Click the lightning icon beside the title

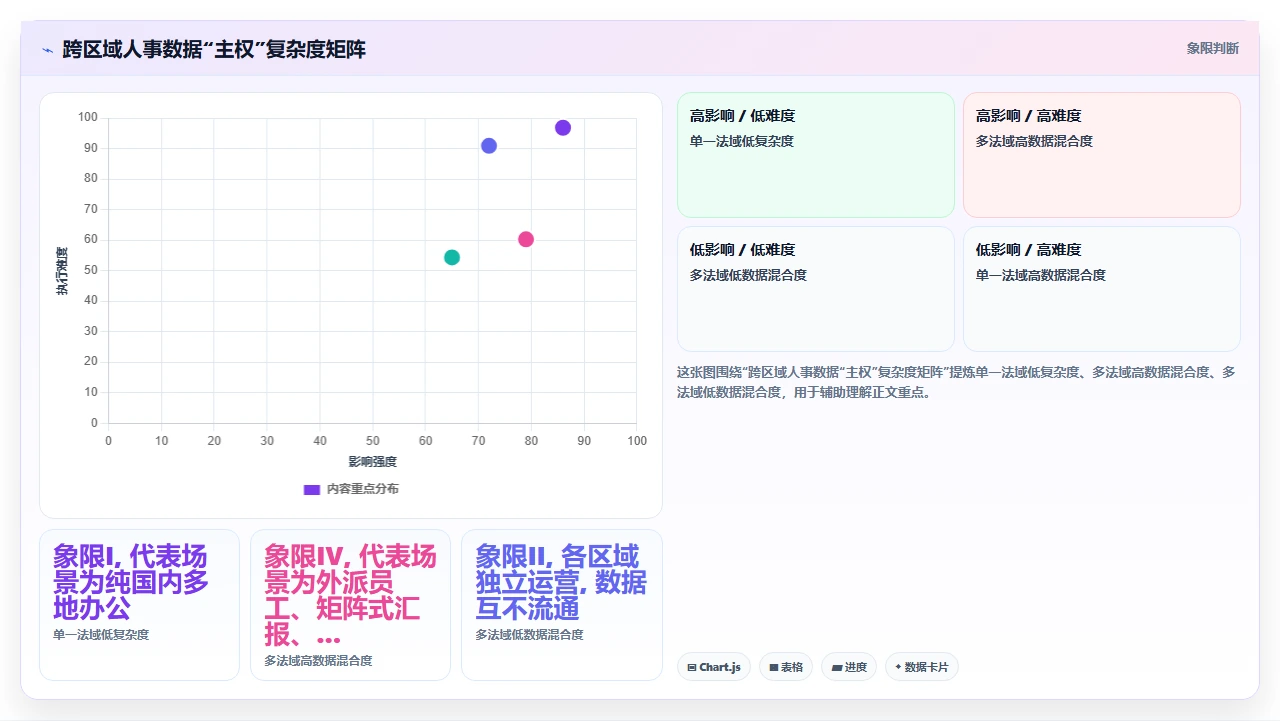[x=47, y=50]
